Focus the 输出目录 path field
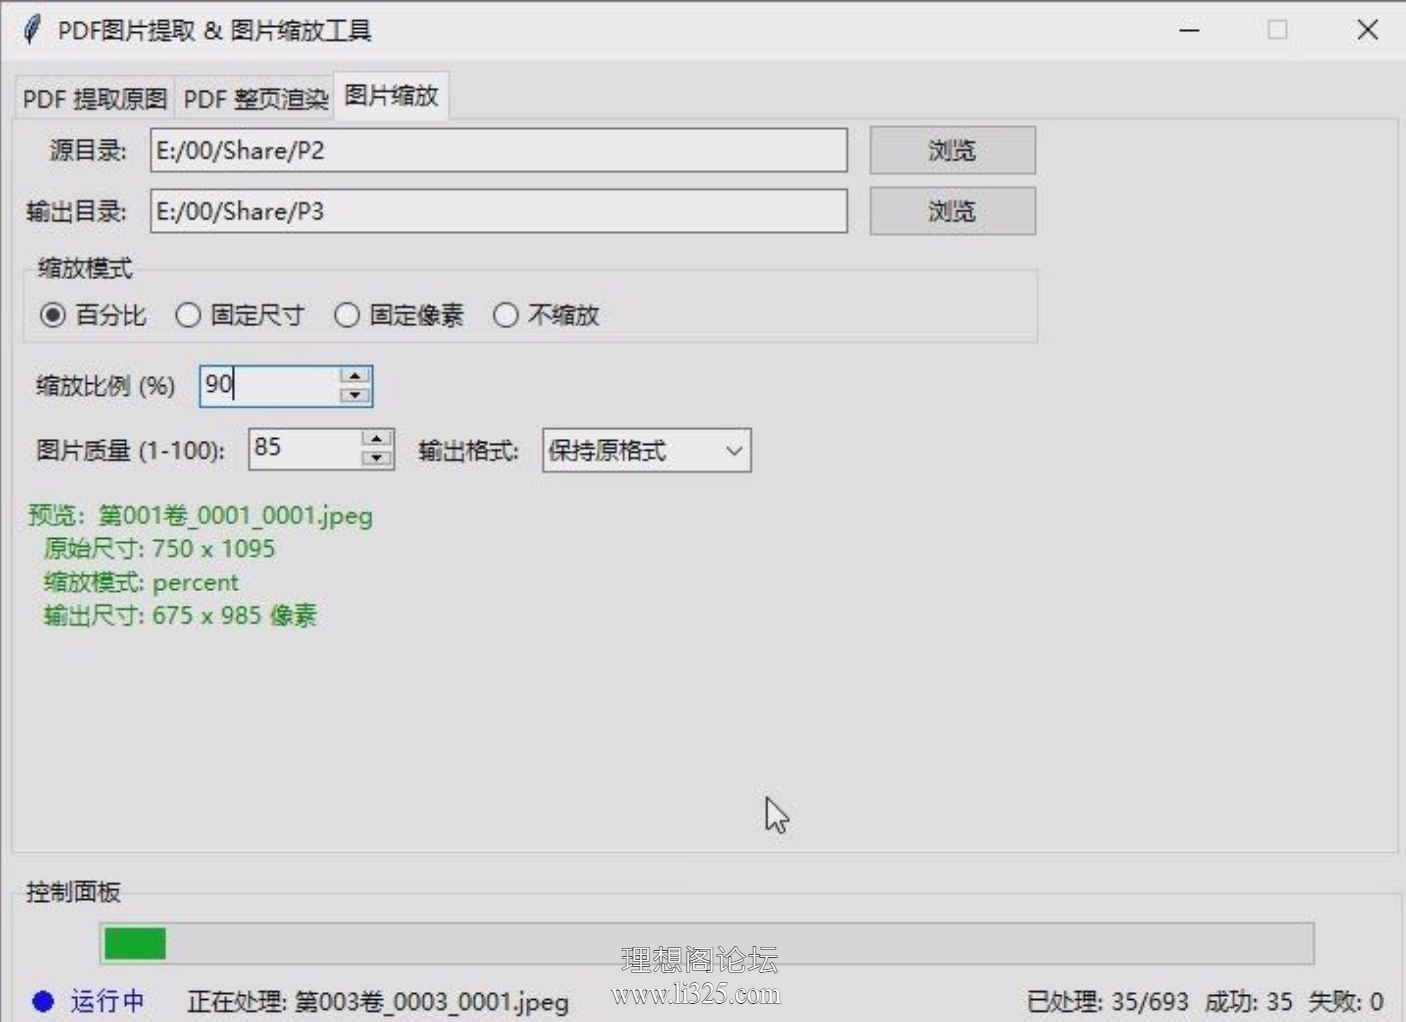The width and height of the screenshot is (1406, 1022). click(499, 211)
